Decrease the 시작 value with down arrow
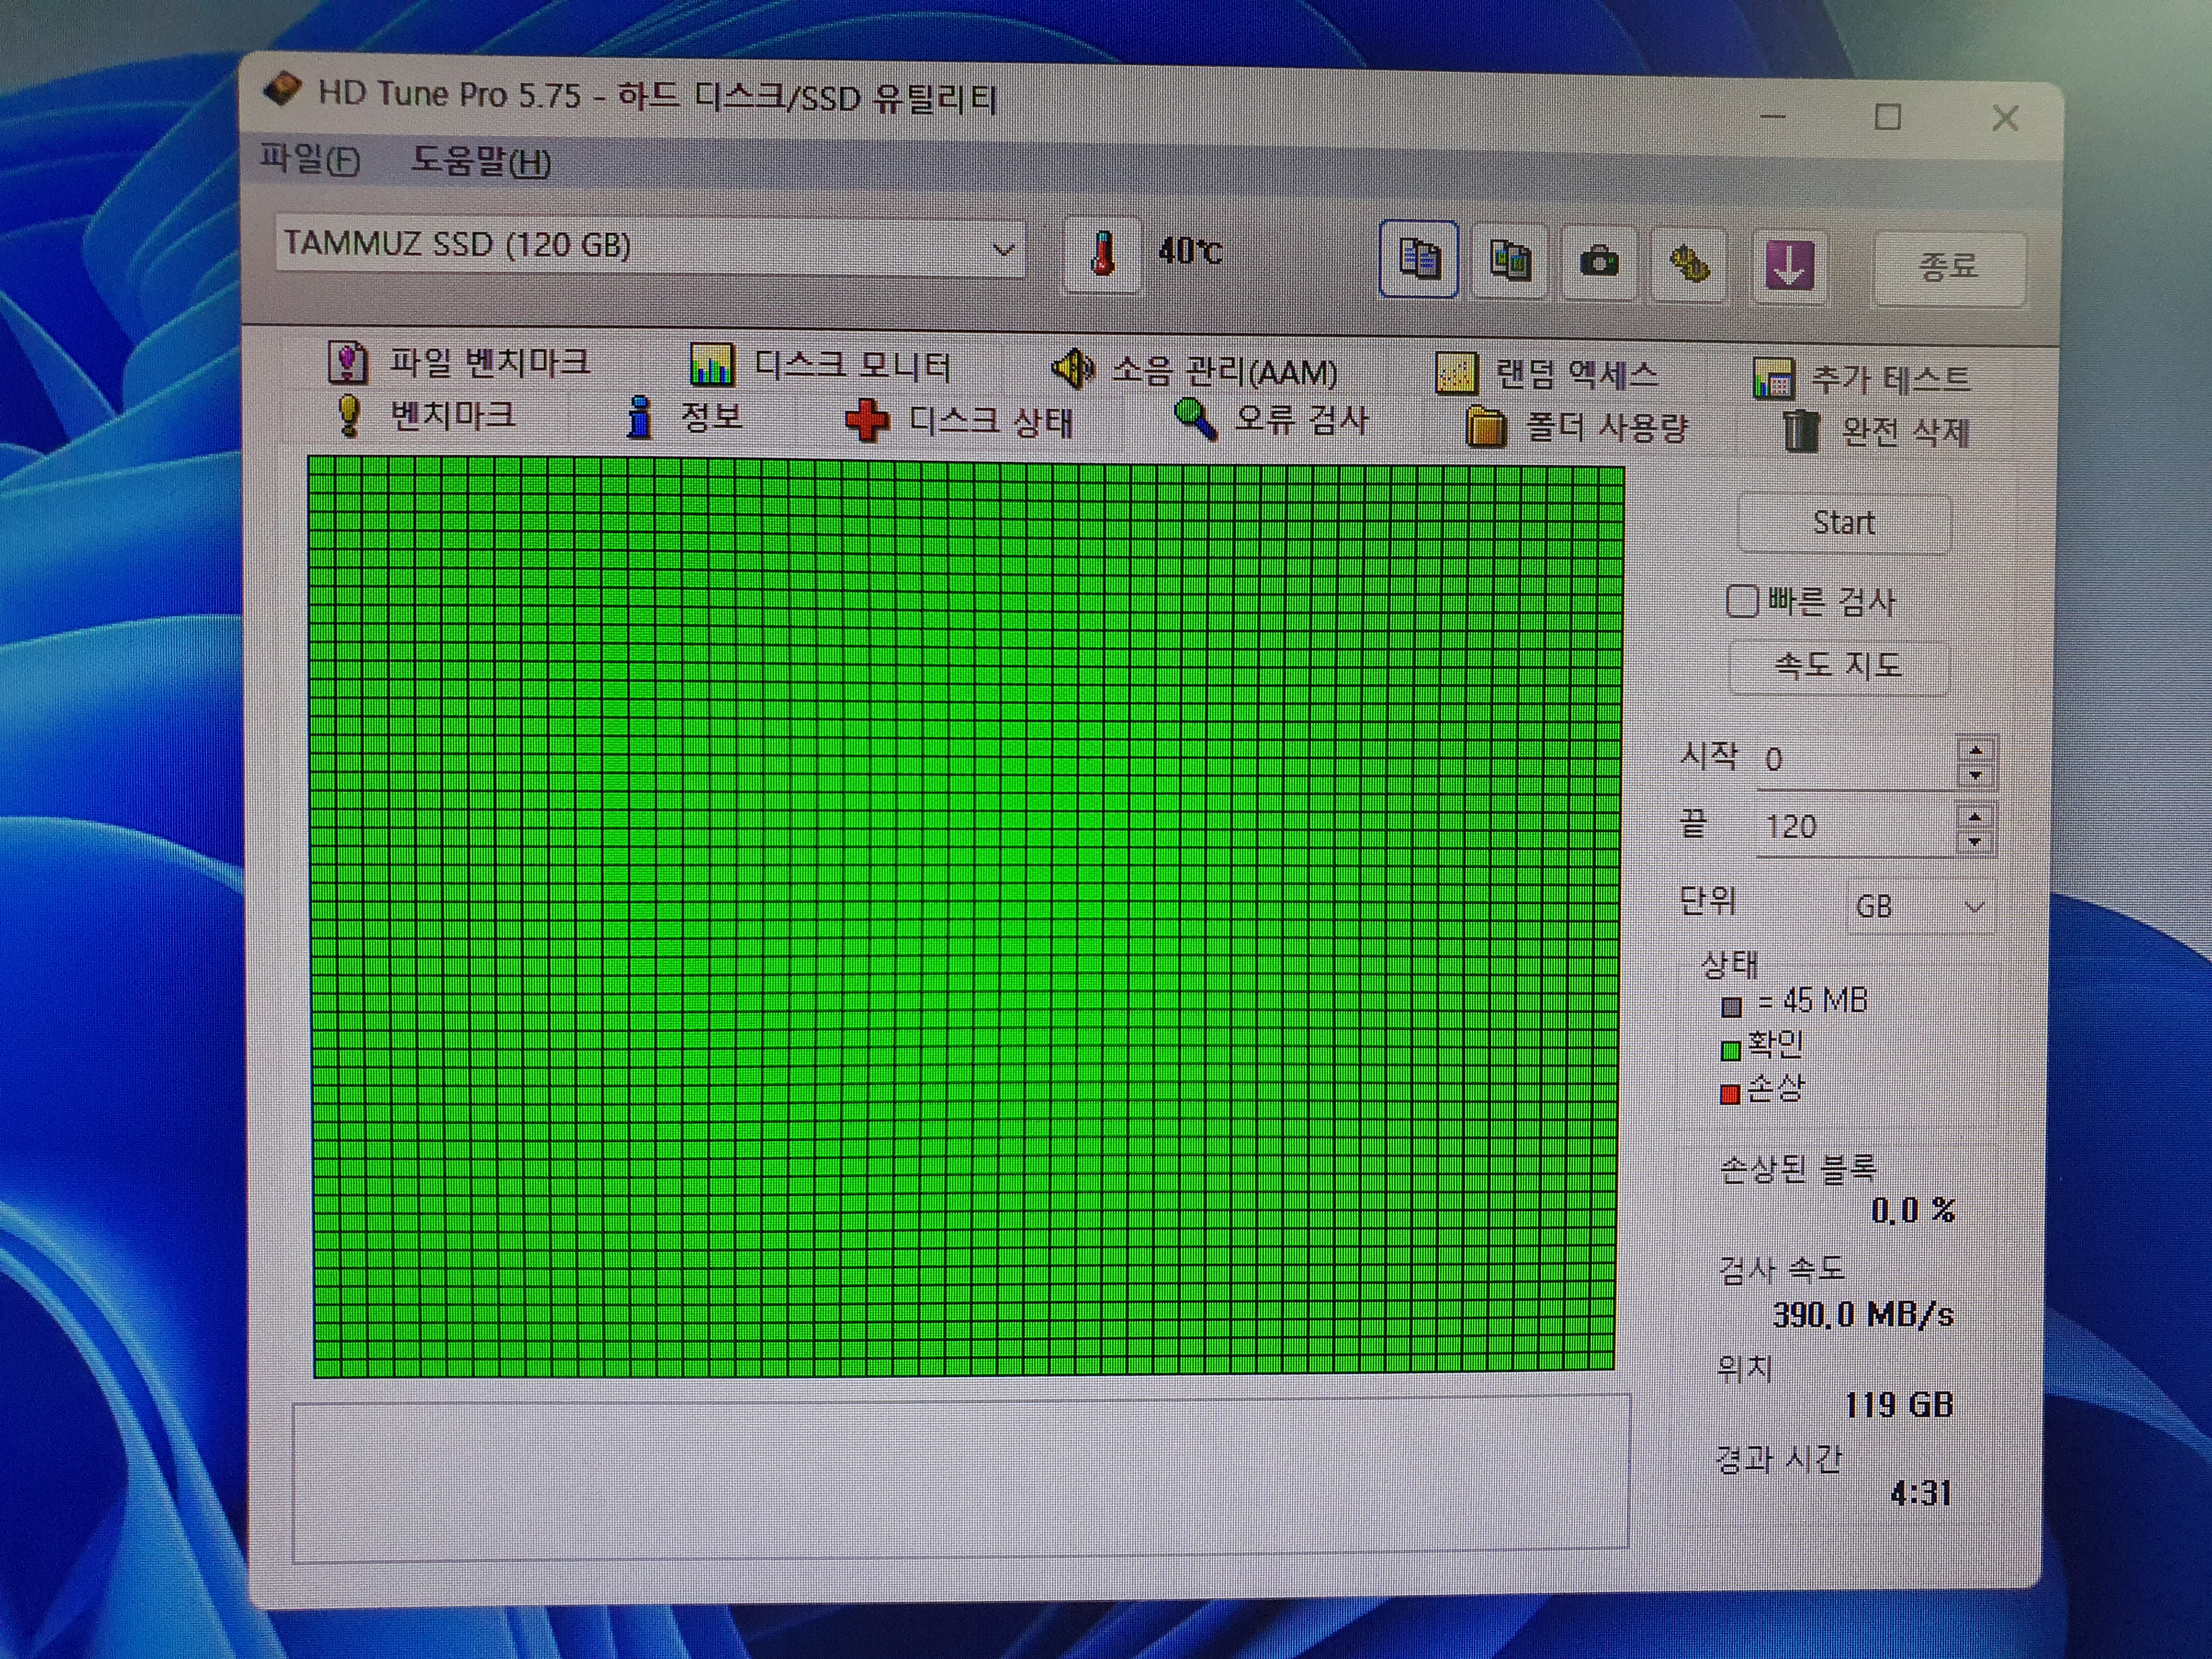 [x=1975, y=775]
